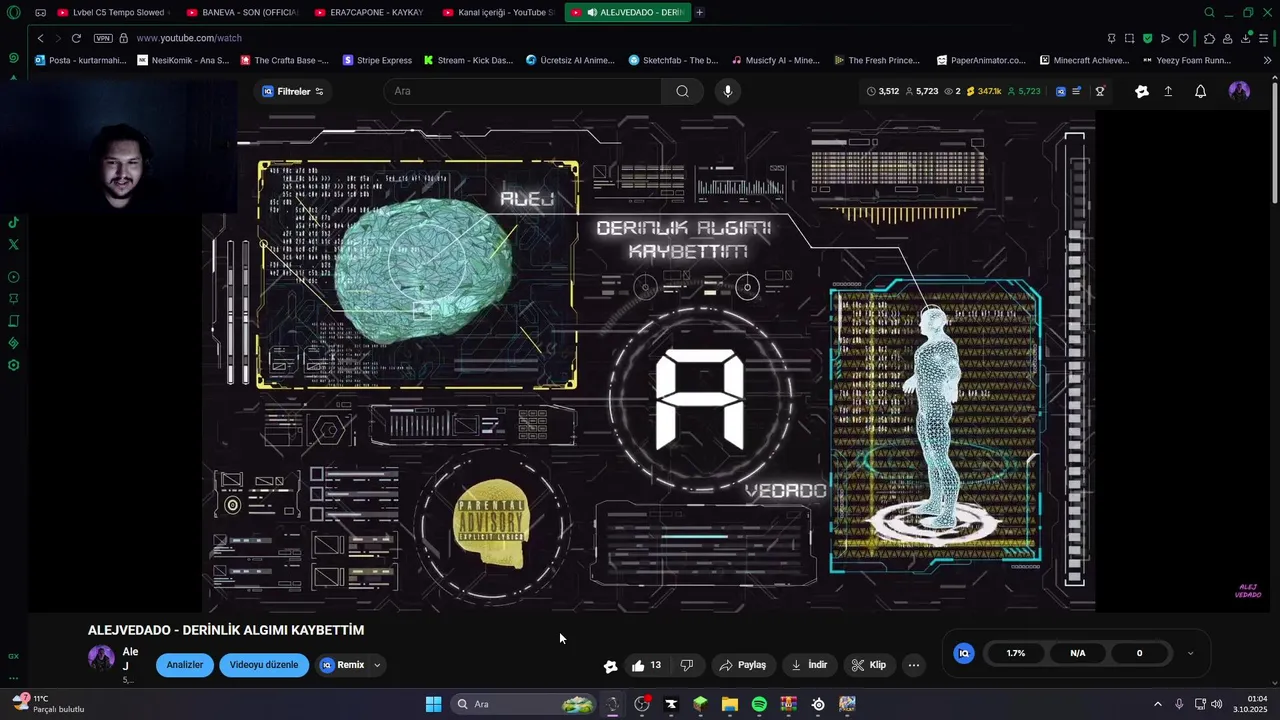Screen dimensions: 1280x720
Task: Open Easy Setup menu in toolbar
Action: click(x=1264, y=38)
